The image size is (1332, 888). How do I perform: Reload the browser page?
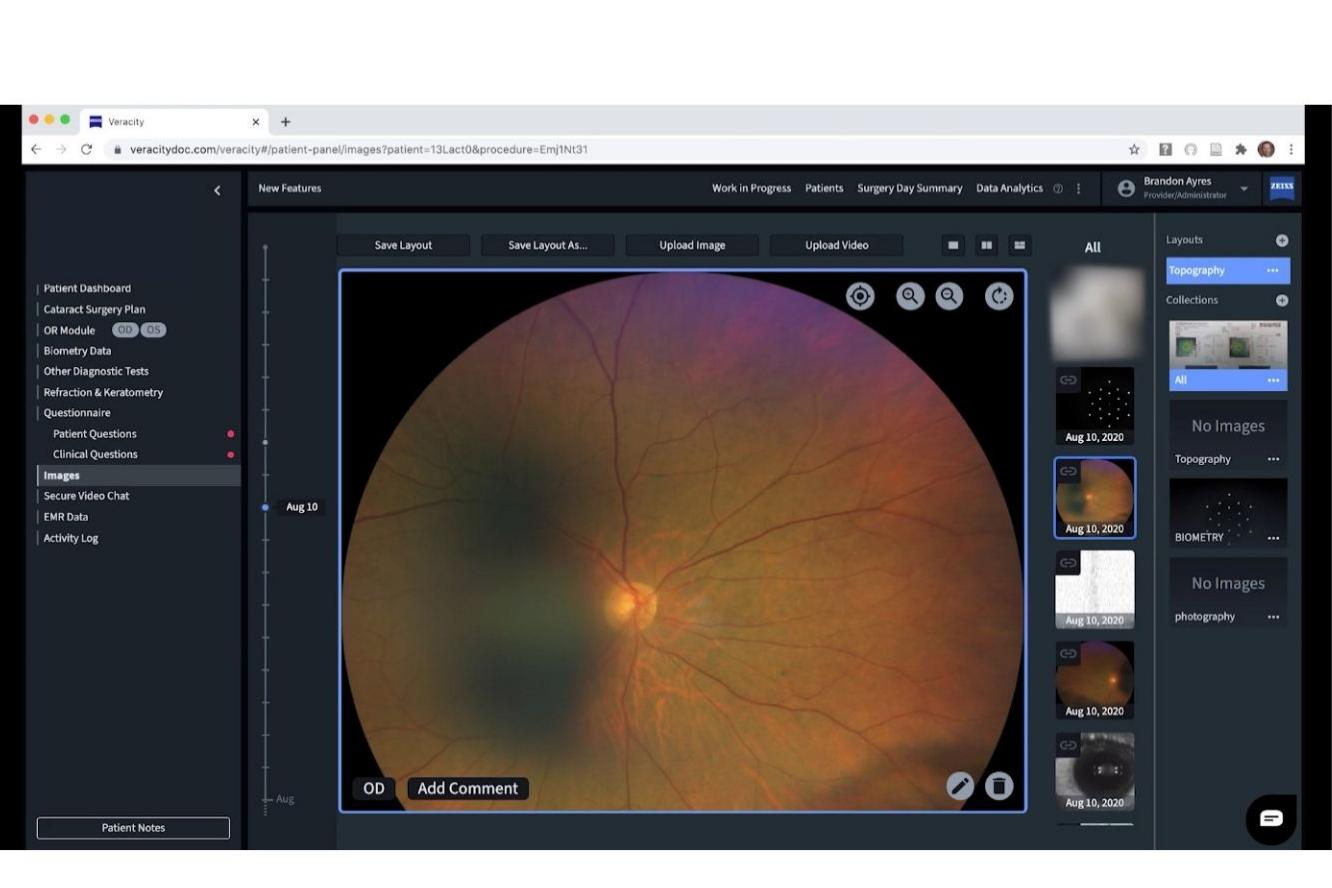point(86,149)
